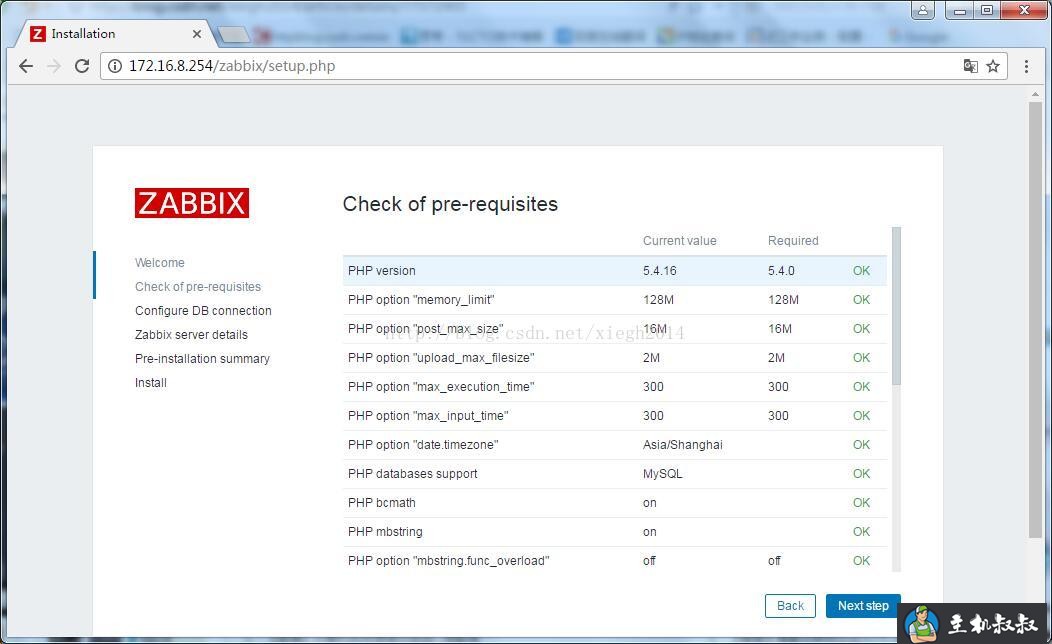The width and height of the screenshot is (1052, 644).
Task: Open Configure DB connection step
Action: click(x=203, y=310)
